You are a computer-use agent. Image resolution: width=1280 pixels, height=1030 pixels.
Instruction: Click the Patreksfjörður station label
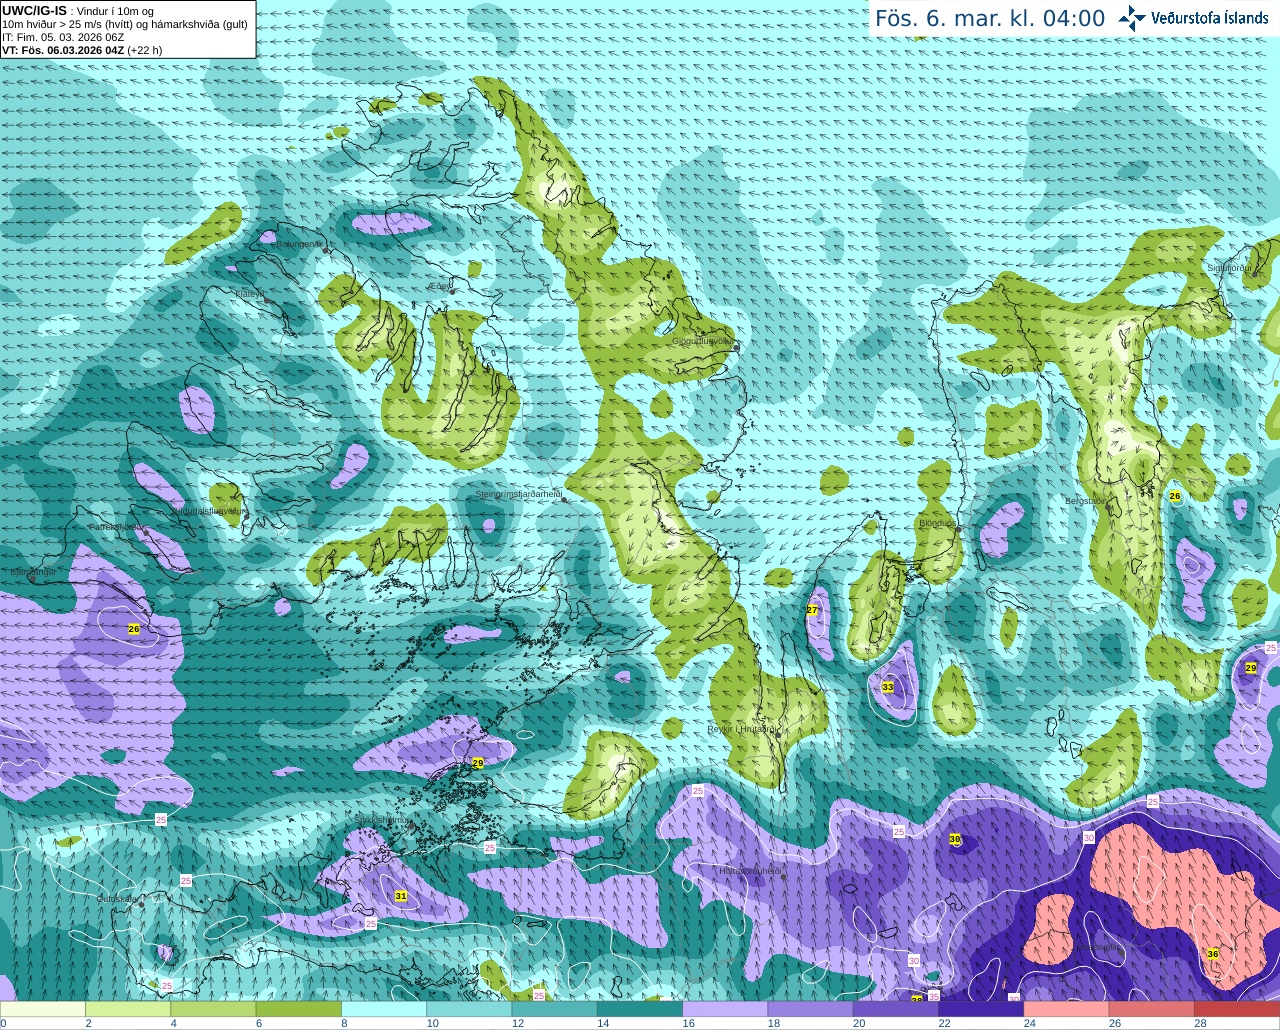coord(116,526)
